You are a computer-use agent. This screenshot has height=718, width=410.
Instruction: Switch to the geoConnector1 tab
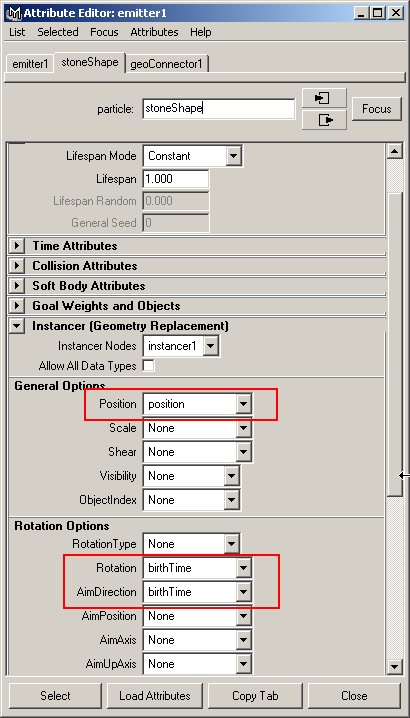[x=166, y=64]
